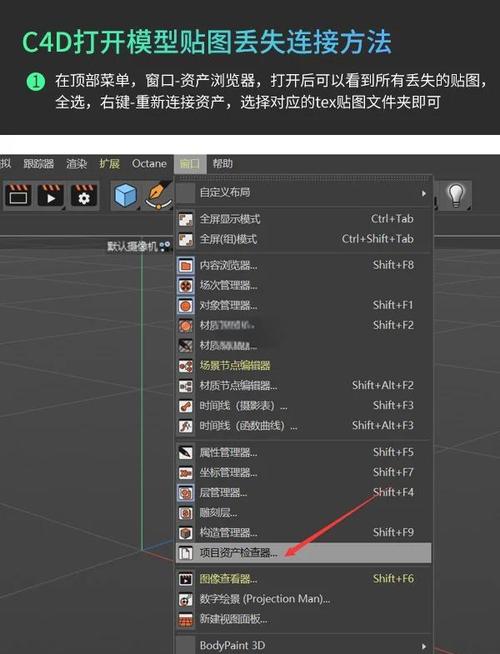Open 场景节点编辑器 from the menu
Screen dimensions: 500x654
click(303, 366)
